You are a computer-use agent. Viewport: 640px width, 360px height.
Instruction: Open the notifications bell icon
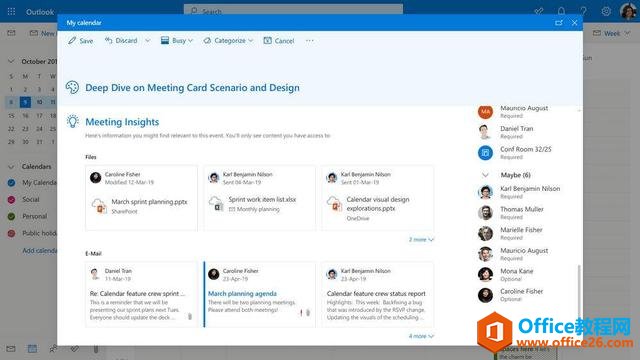[x=561, y=11]
